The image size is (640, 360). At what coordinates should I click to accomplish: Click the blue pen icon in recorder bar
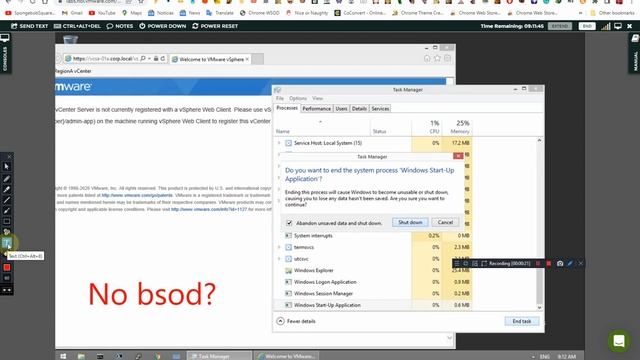pos(570,264)
